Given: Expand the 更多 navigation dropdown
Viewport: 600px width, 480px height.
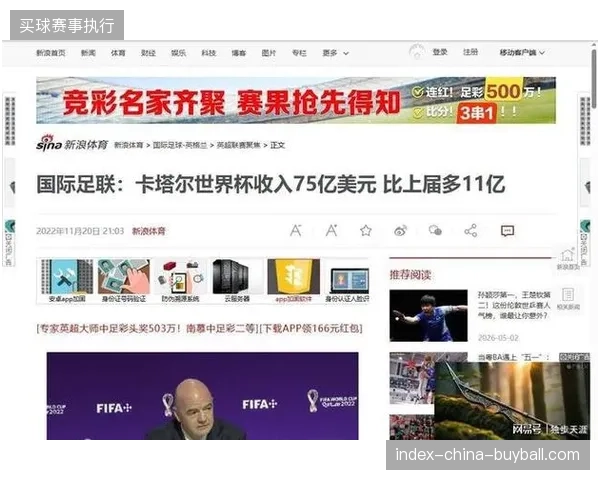Looking at the screenshot, I should coord(336,53).
